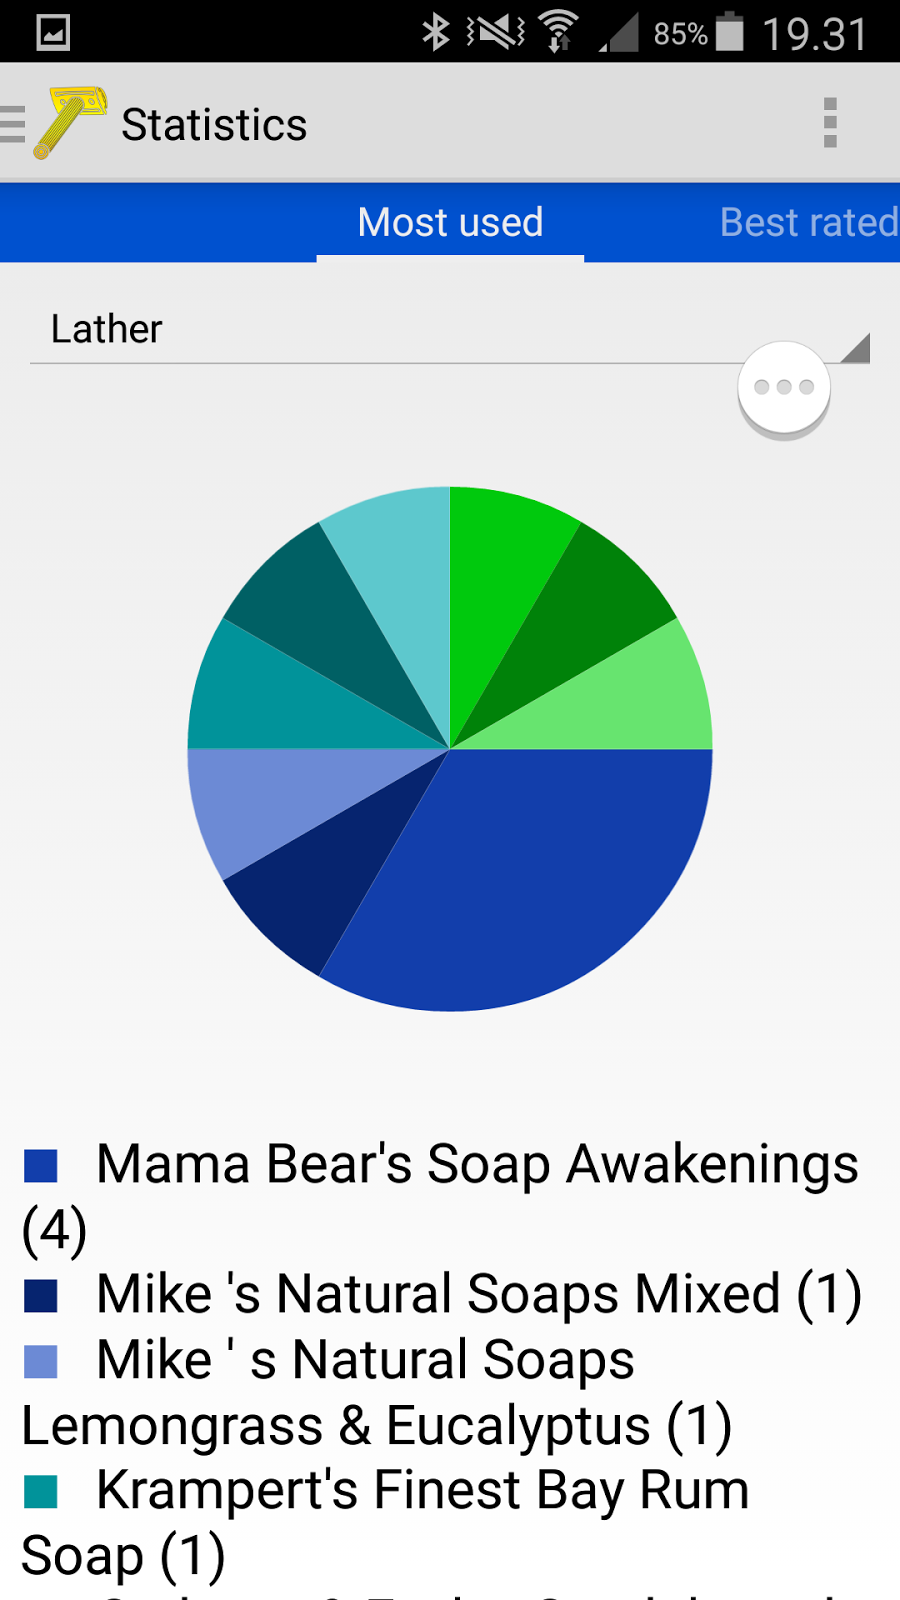Tap the floating three-dots bubble button

click(784, 388)
